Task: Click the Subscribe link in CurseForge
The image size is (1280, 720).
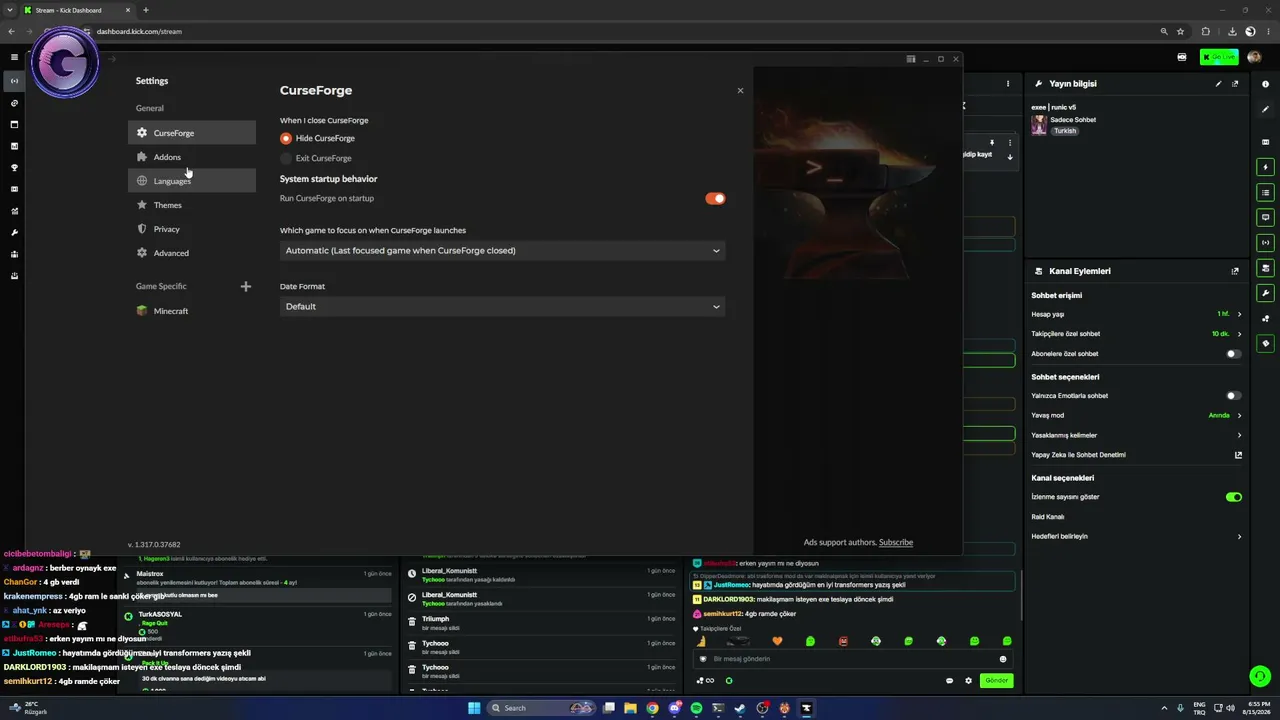Action: pyautogui.click(x=896, y=542)
